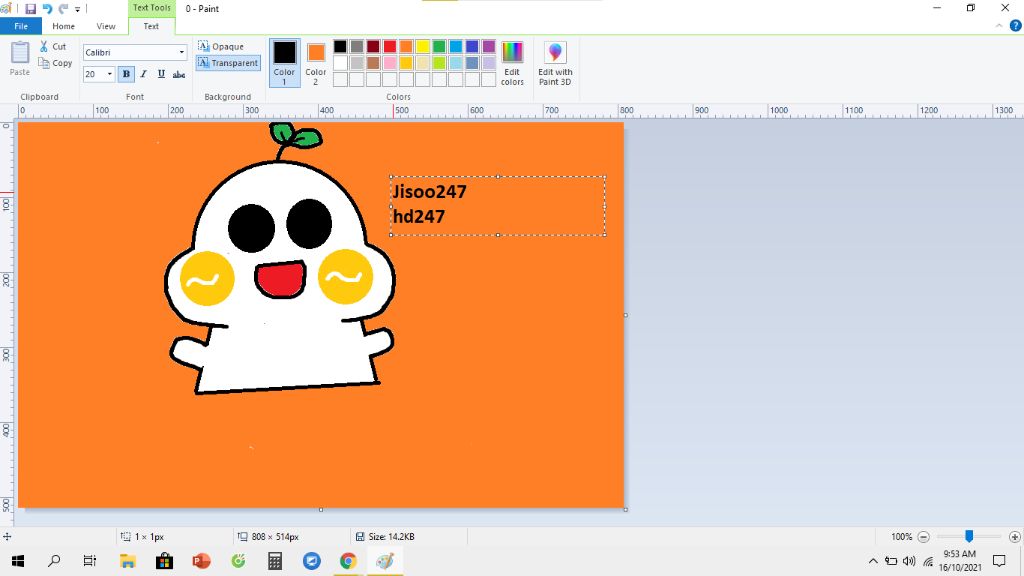Pick the purple color swatch
The height and width of the screenshot is (576, 1024).
488,46
